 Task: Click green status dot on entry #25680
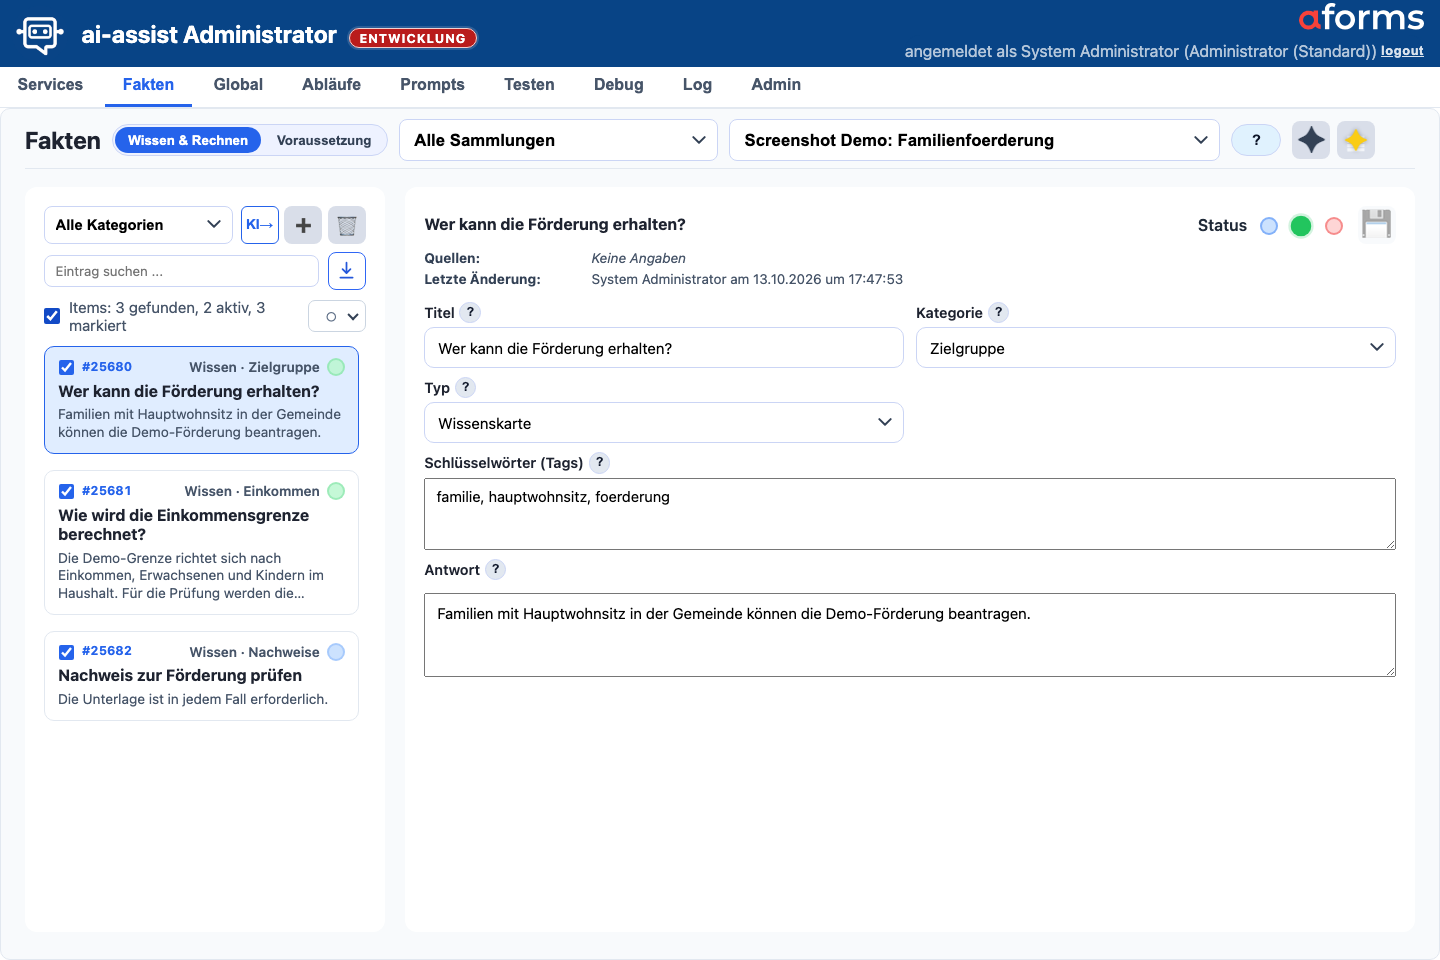[336, 367]
